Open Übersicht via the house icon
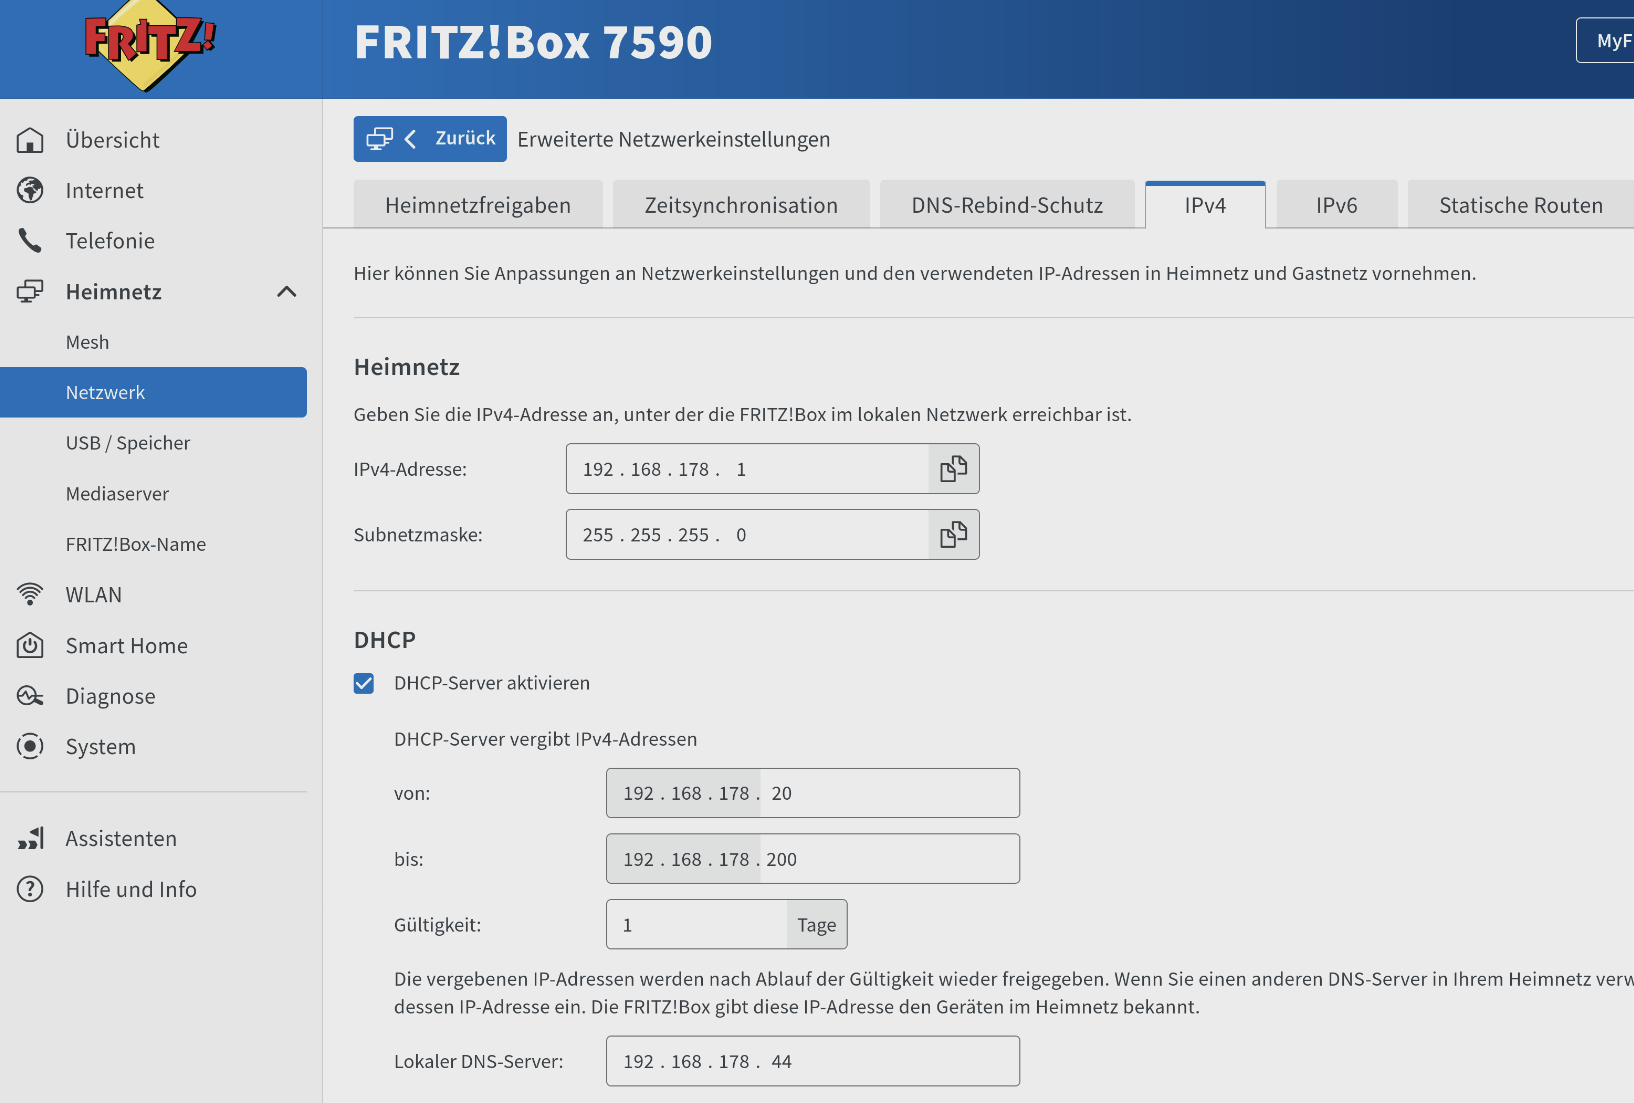 pos(30,140)
